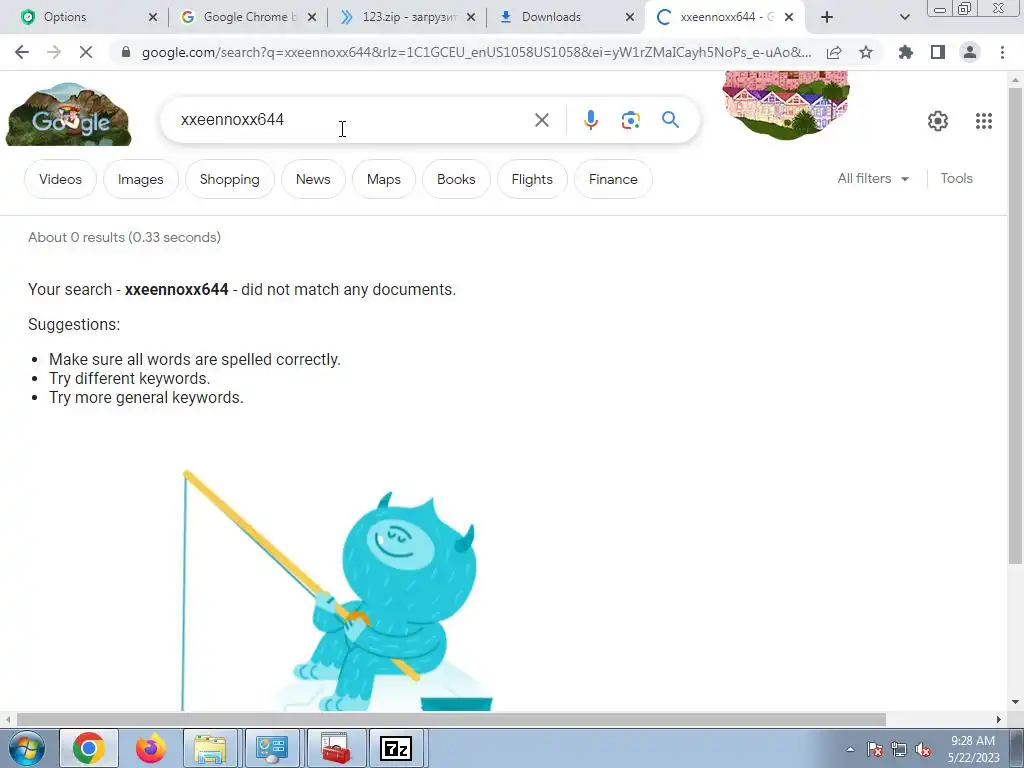Open the Extensions puzzle icon
Screen dimensions: 1024x768
pos(906,52)
